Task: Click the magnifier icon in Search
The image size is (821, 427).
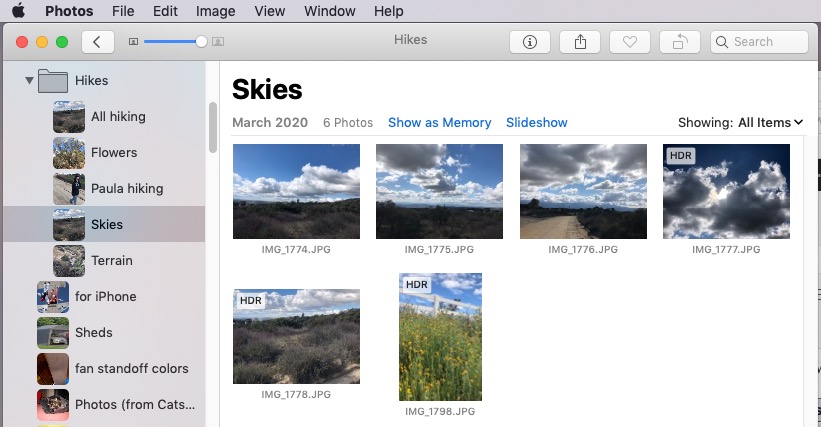Action: click(x=722, y=42)
